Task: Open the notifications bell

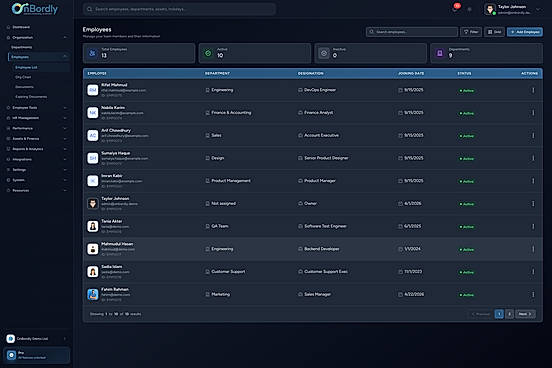Action: 455,10
